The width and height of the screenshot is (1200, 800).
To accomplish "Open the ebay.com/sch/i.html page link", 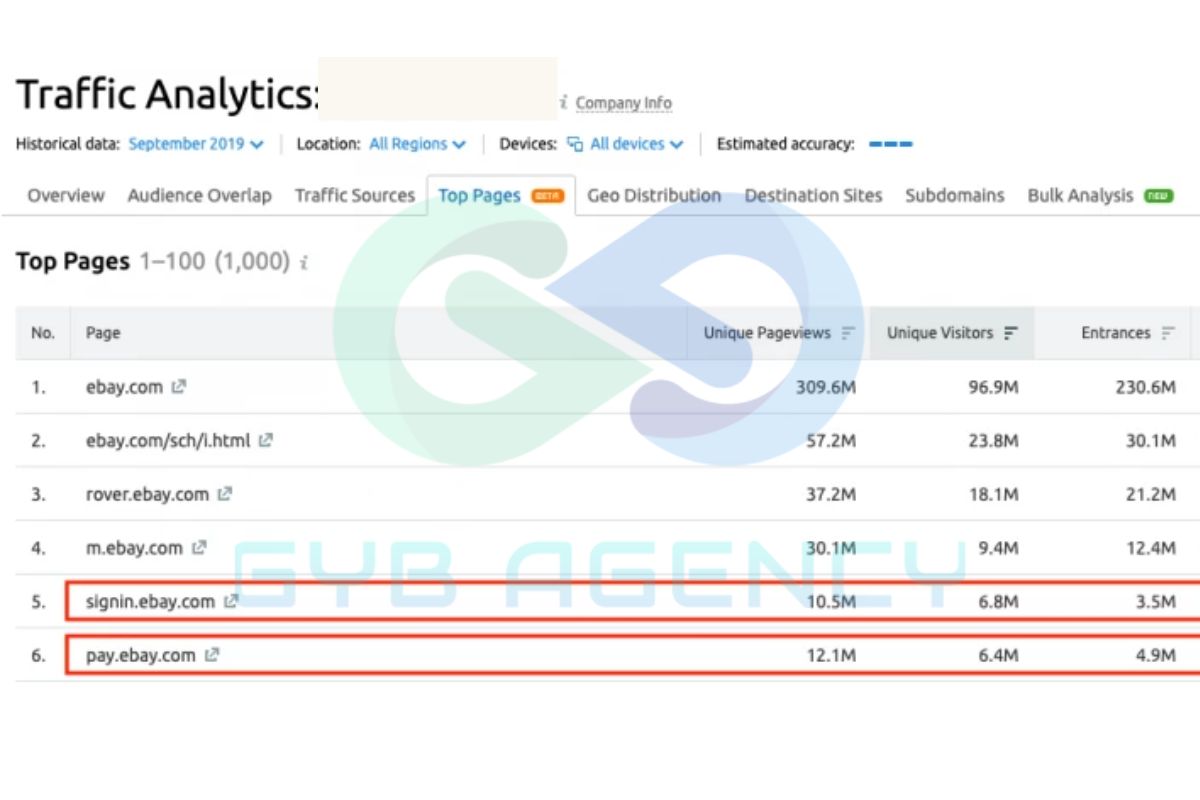I will (168, 440).
